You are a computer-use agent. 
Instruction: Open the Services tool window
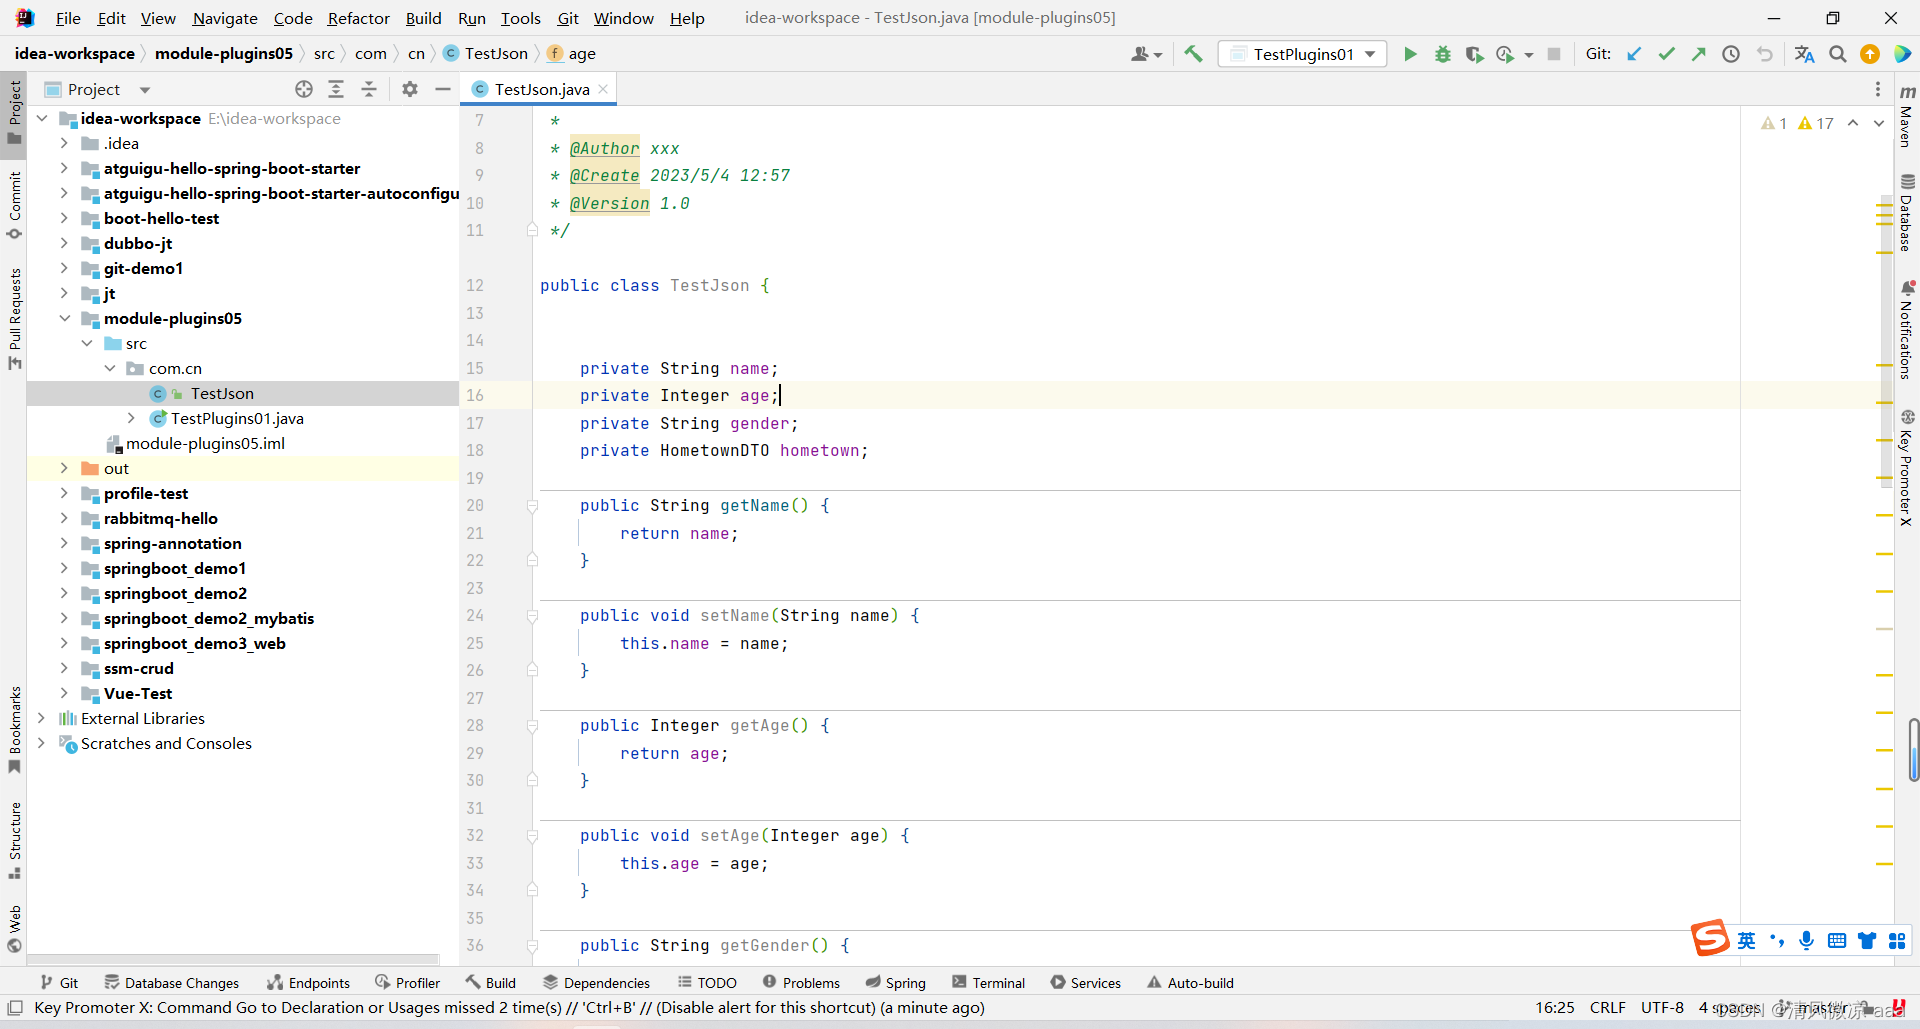point(1086,983)
